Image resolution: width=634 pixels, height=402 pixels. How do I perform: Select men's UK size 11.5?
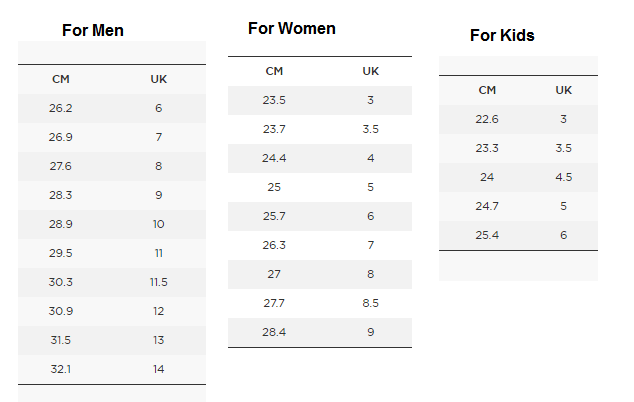point(158,282)
